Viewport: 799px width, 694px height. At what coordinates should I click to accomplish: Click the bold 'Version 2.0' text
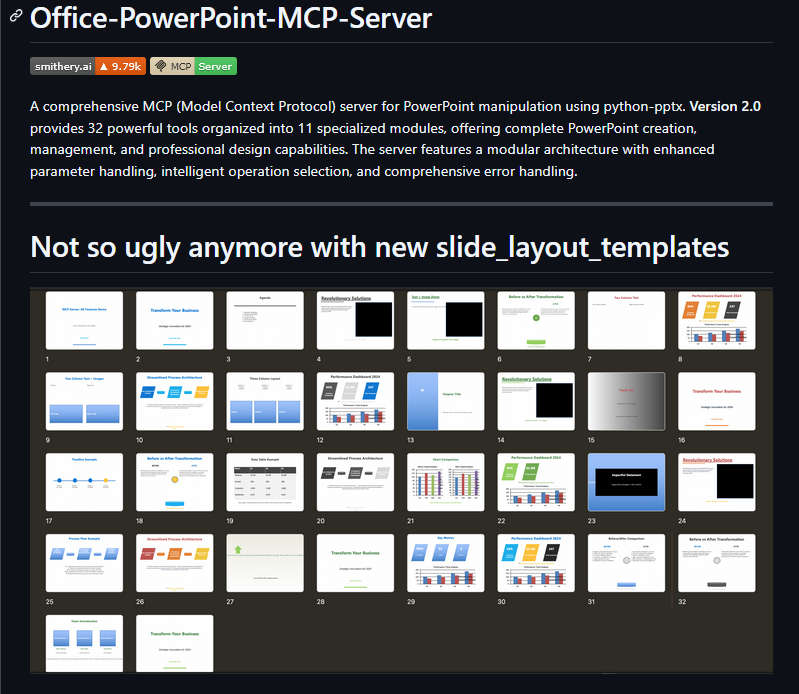tap(725, 106)
